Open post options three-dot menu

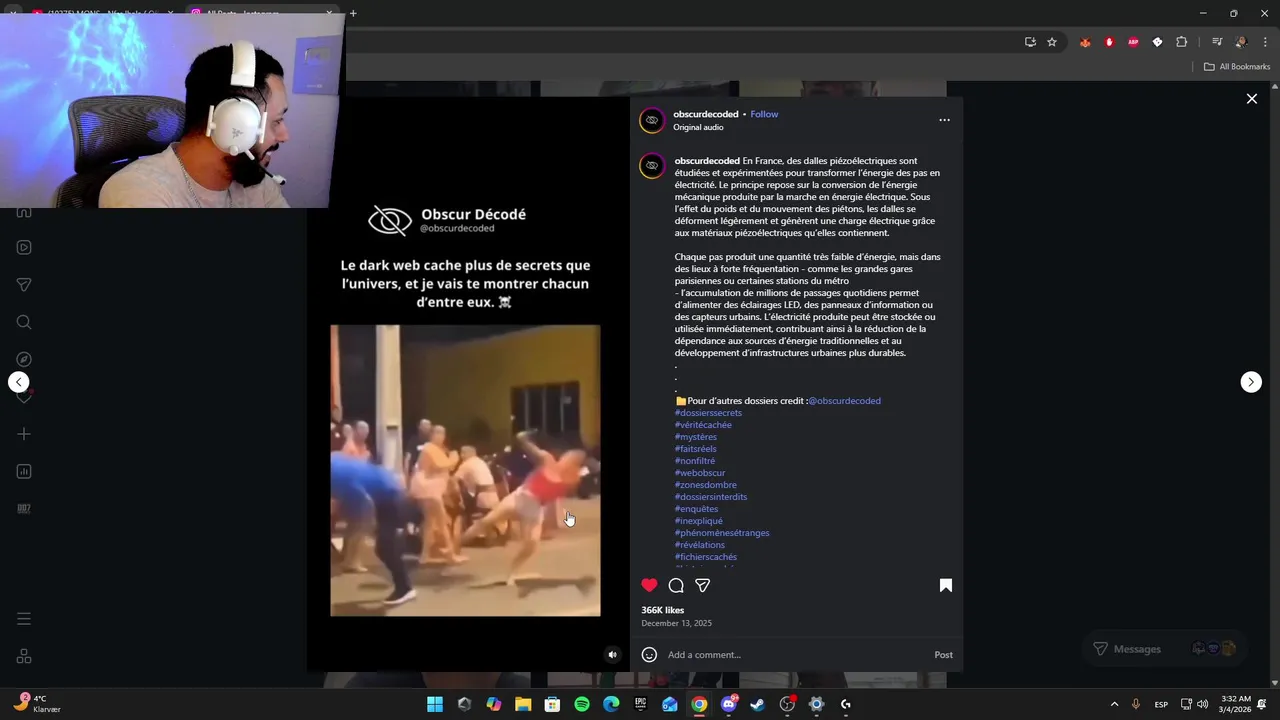point(944,120)
